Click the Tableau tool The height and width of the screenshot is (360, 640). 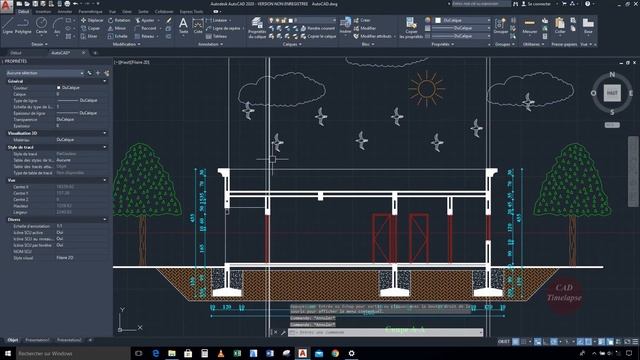[216, 36]
